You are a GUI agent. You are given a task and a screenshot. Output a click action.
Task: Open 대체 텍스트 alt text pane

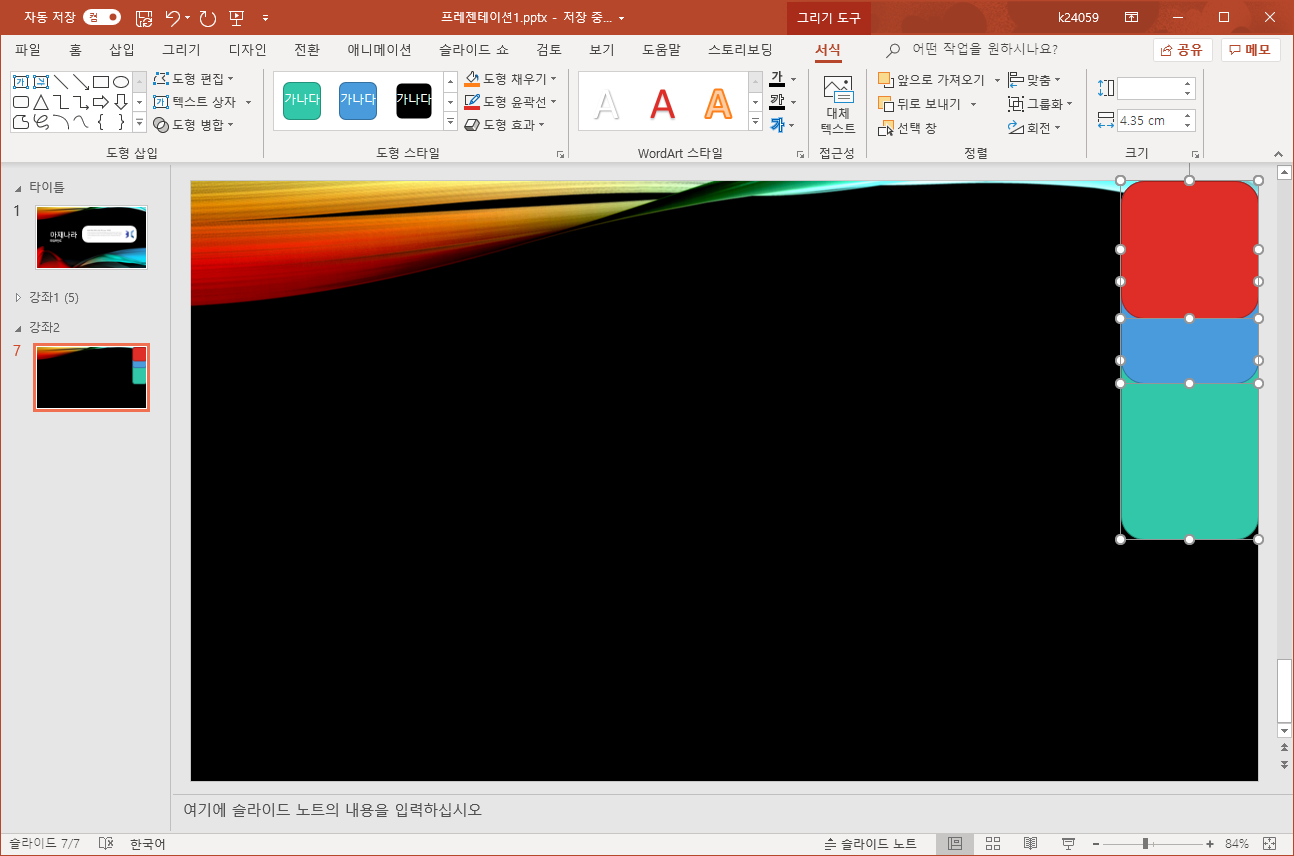(x=838, y=105)
